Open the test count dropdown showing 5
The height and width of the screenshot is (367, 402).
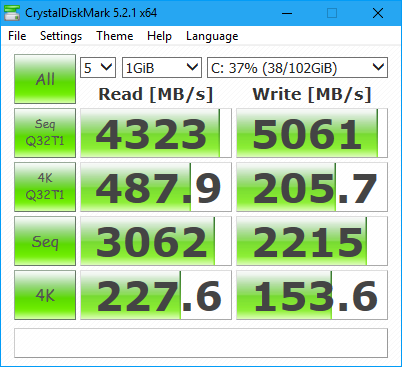click(98, 68)
